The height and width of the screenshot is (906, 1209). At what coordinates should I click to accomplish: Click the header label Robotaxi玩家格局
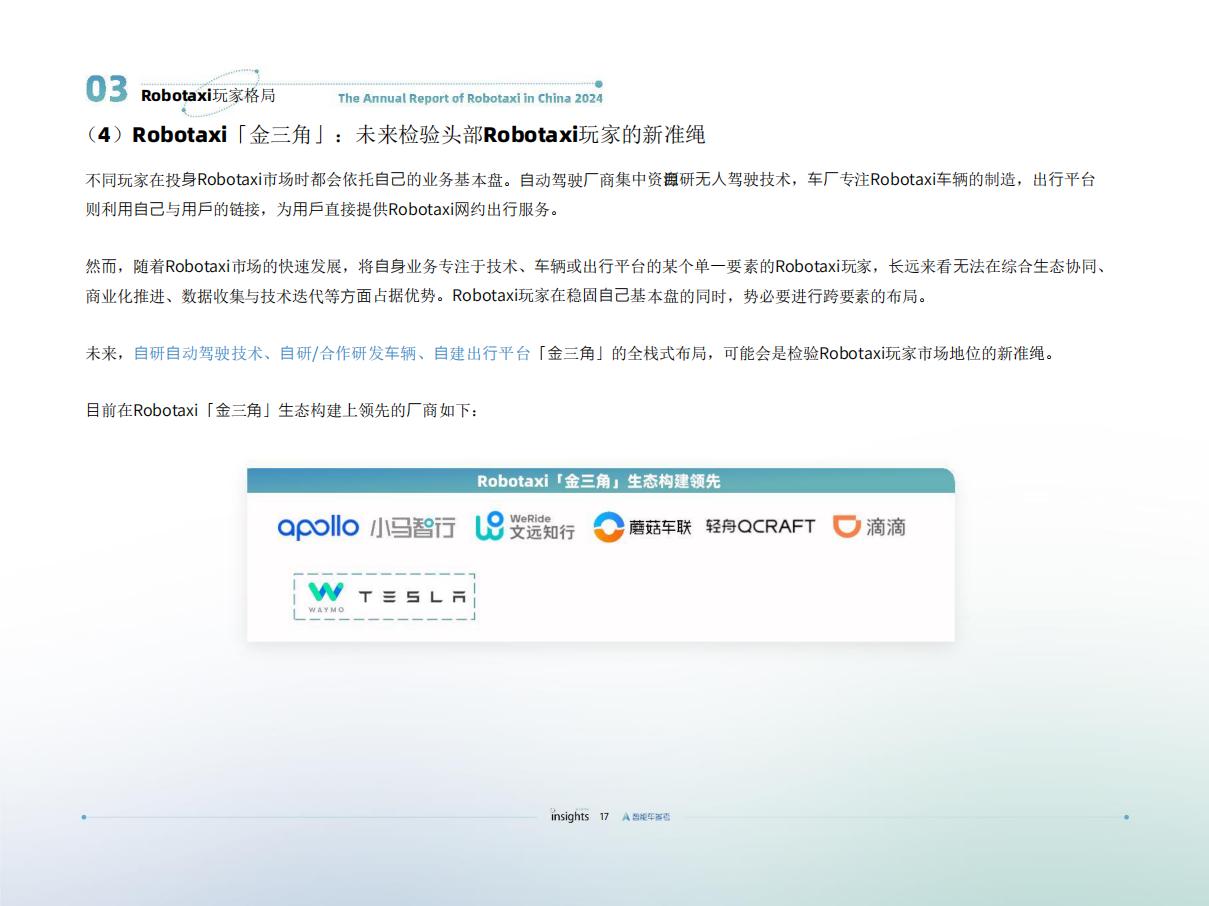[x=208, y=95]
